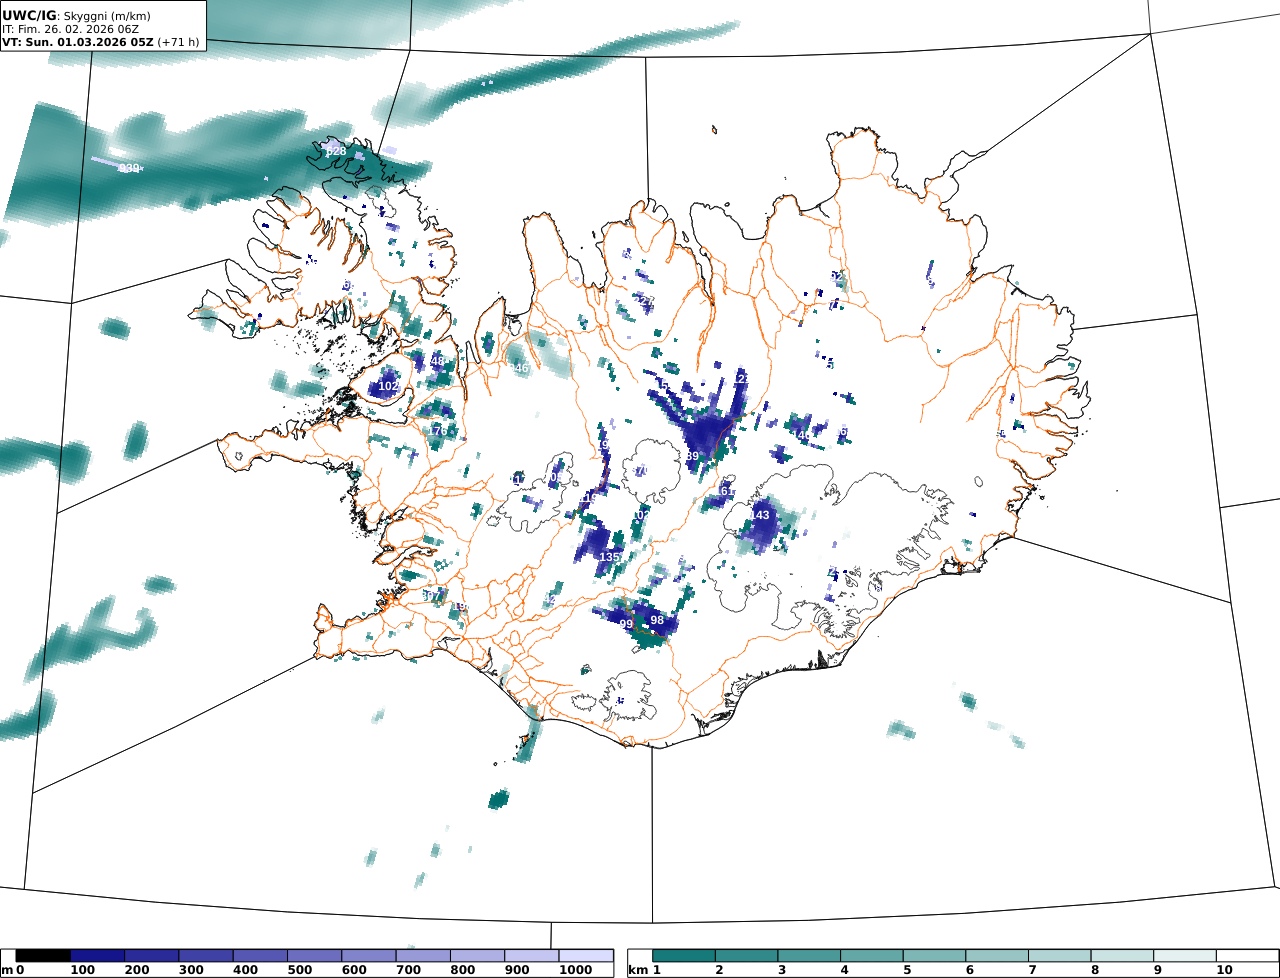The height and width of the screenshot is (978, 1280).
Task: Click the swatch between 5 and 6 km
Action: (934, 956)
